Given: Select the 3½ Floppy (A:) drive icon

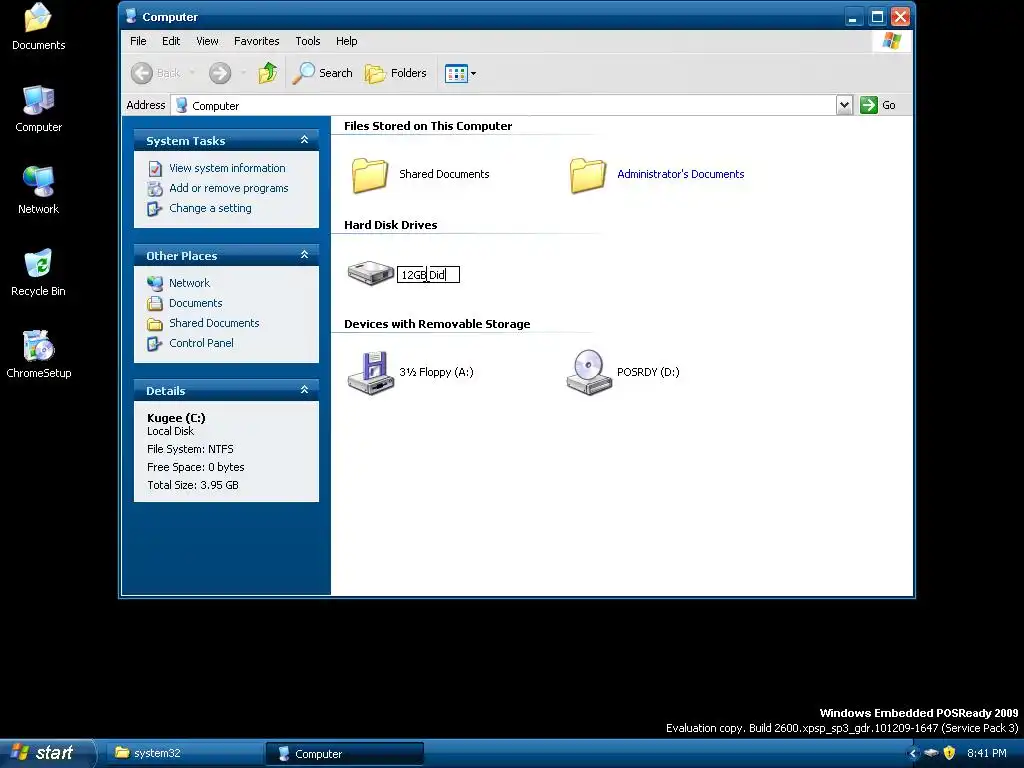Looking at the screenshot, I should click(370, 372).
